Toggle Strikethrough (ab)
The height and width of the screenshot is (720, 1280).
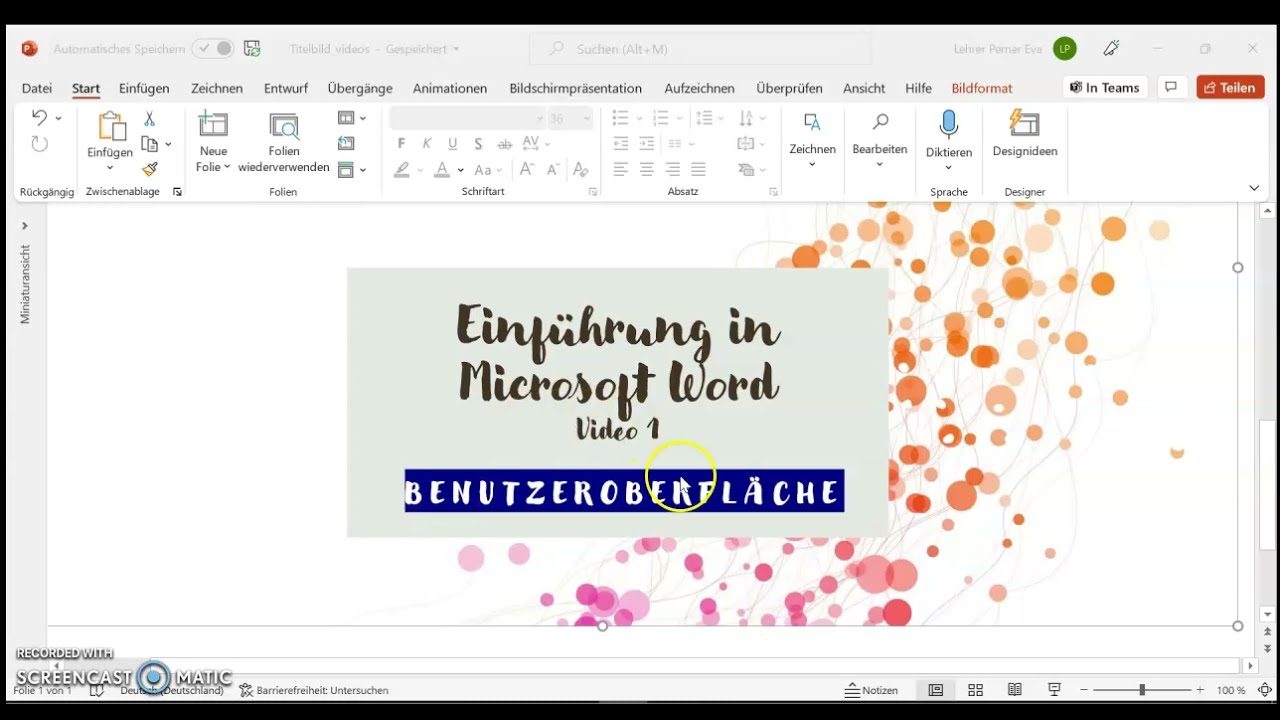[505, 144]
